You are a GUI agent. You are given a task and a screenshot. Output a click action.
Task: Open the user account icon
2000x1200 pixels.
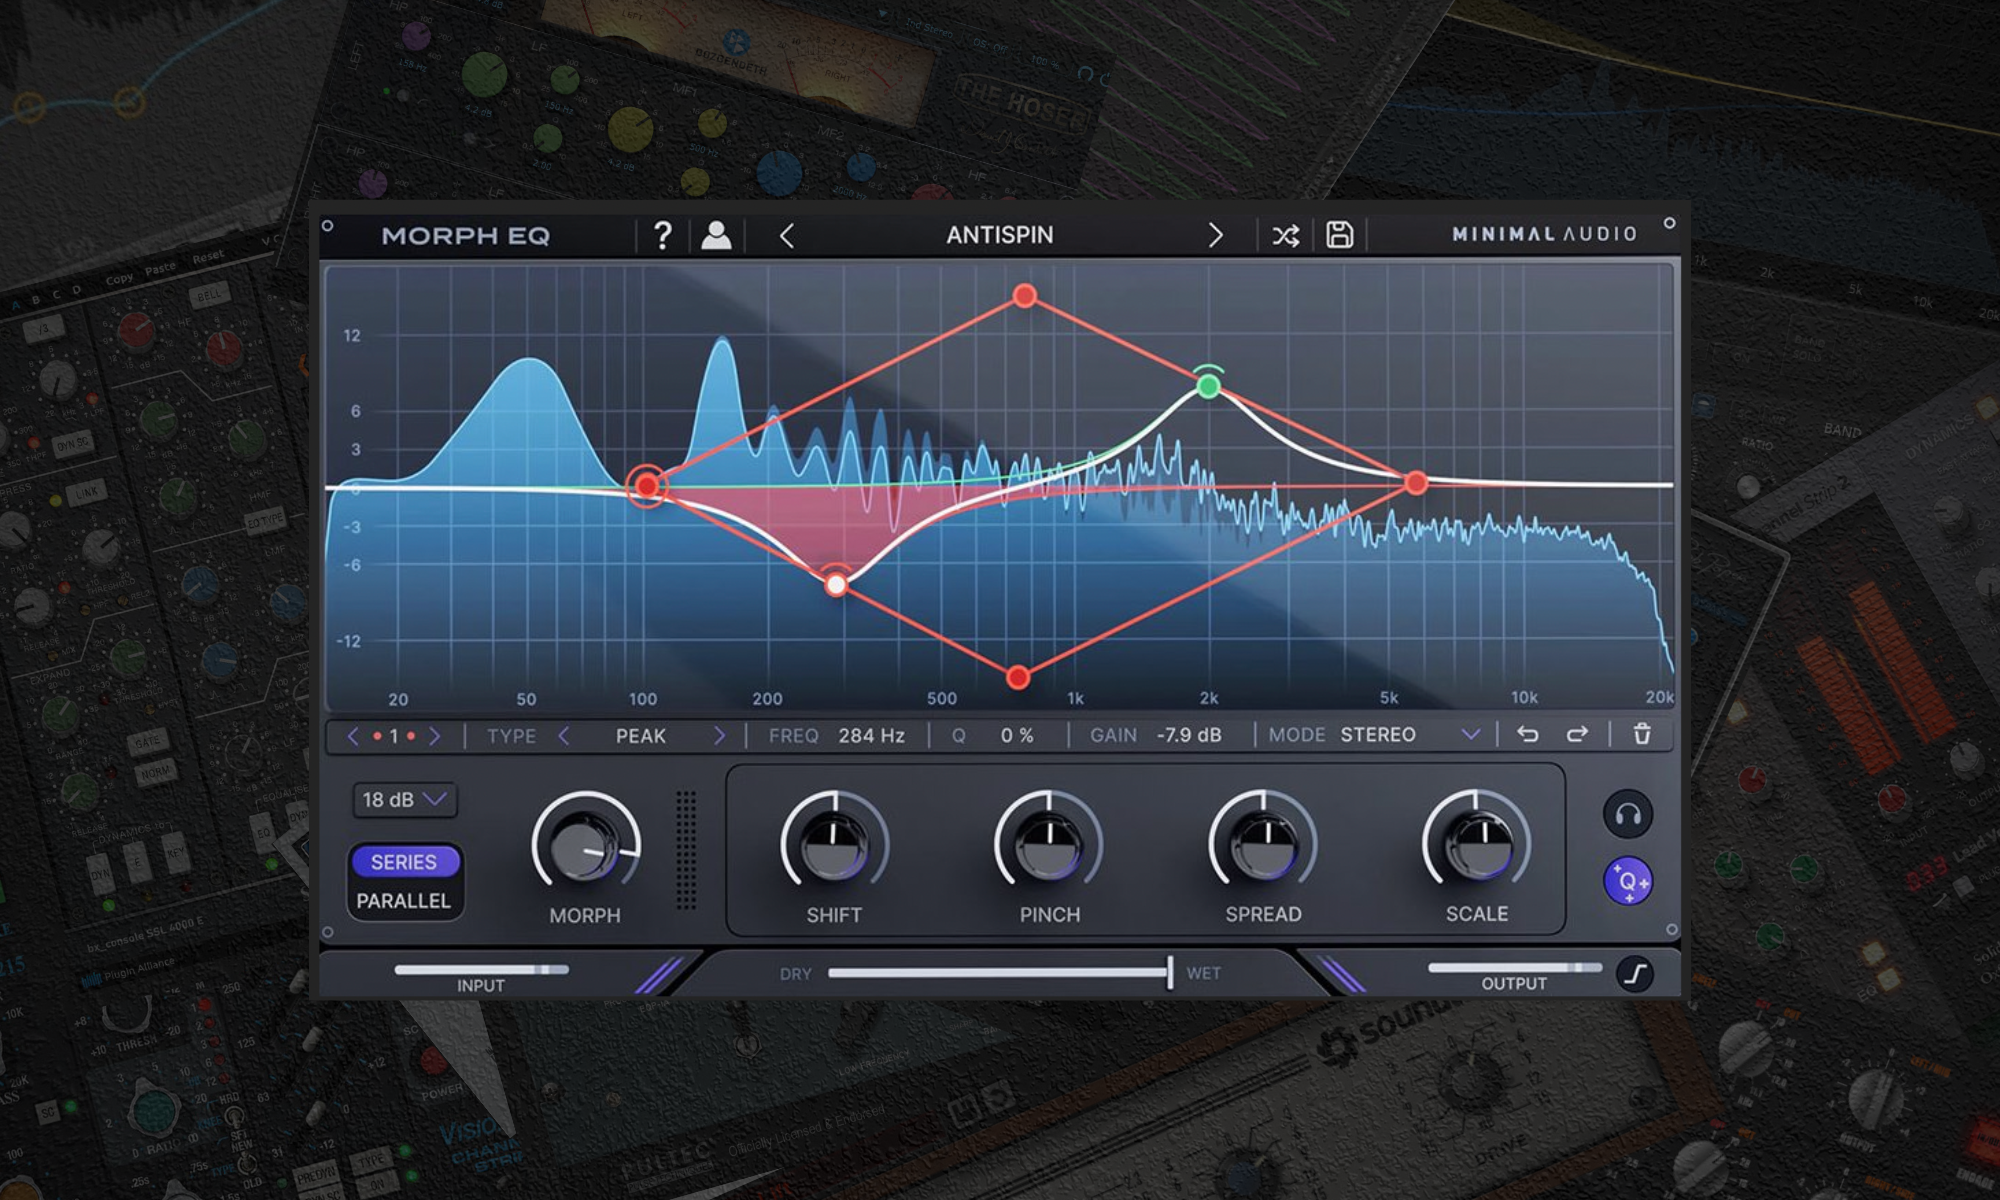716,235
